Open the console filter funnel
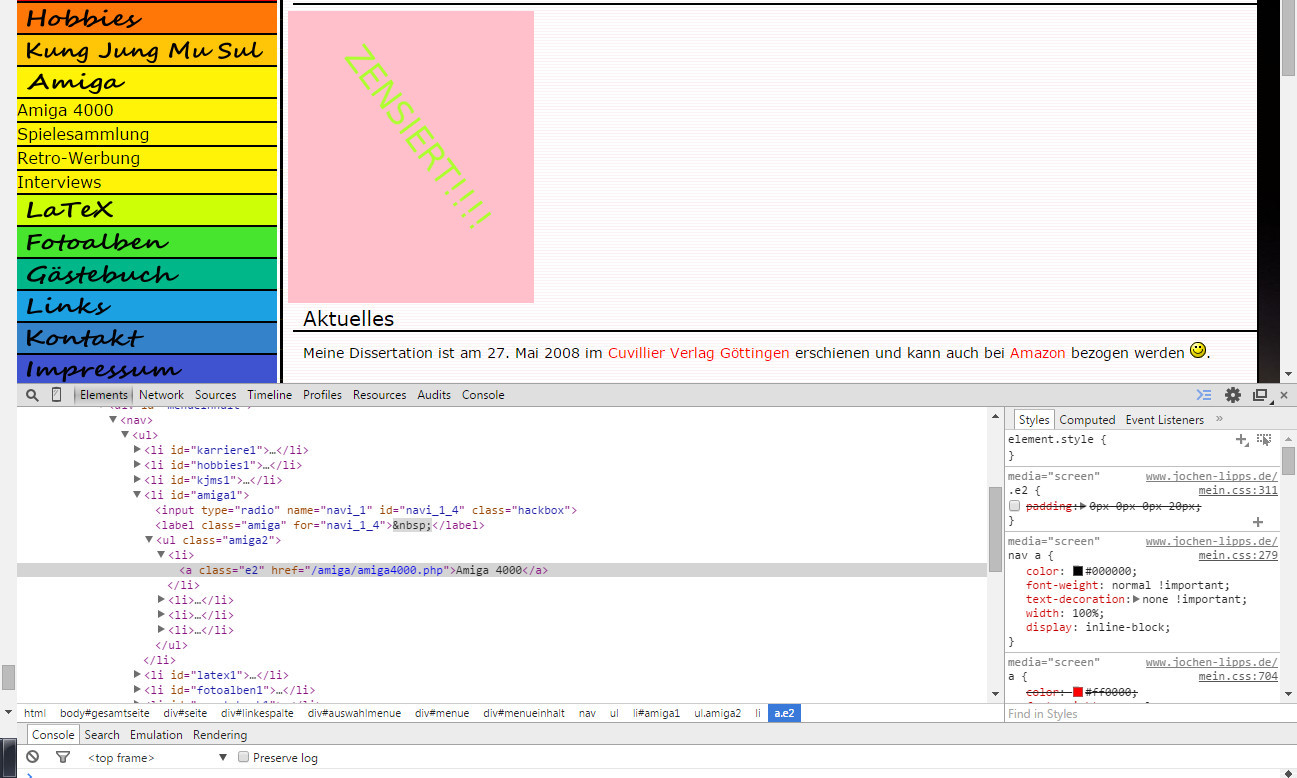 (62, 758)
